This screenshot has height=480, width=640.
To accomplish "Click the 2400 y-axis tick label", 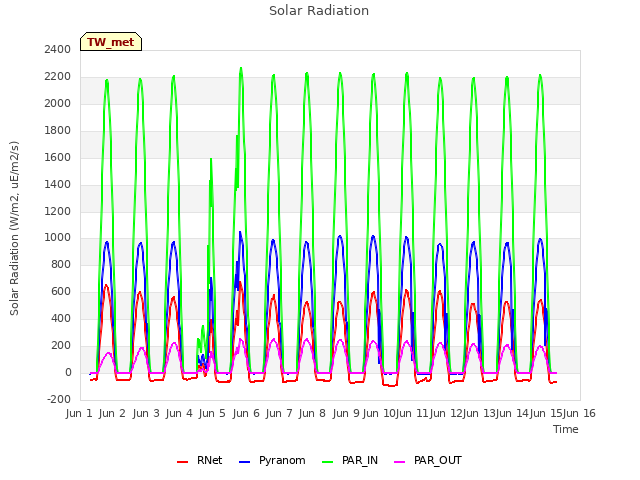I will pos(58,50).
